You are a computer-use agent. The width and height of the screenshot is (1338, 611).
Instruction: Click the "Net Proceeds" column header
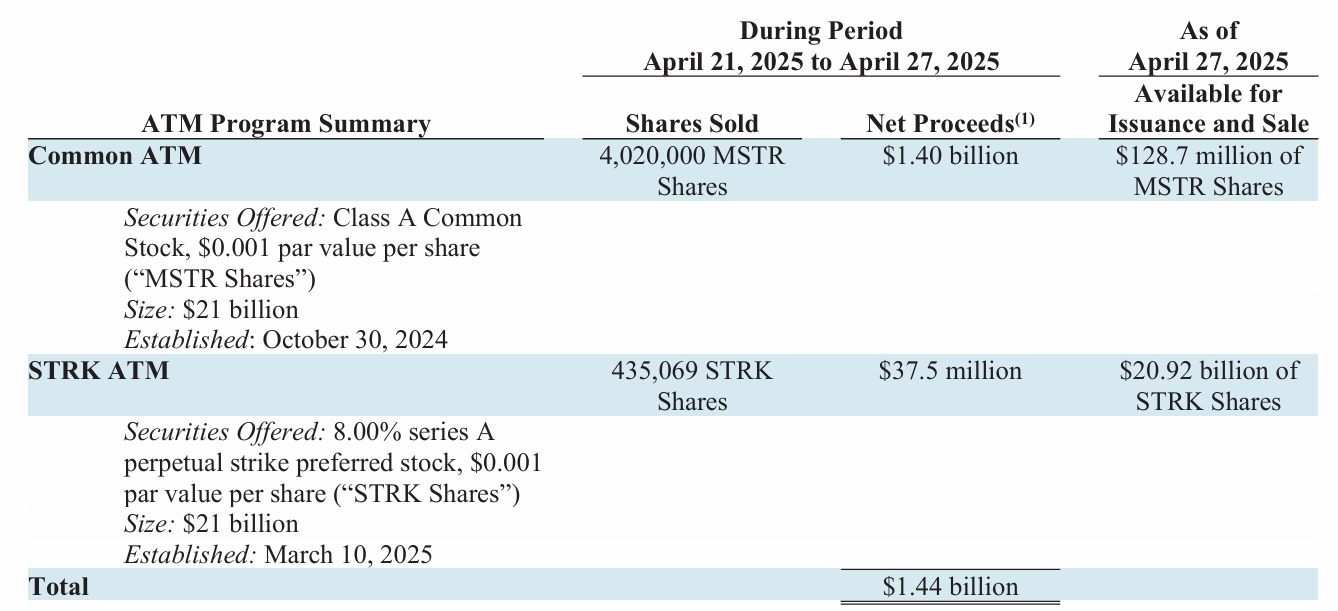[941, 124]
